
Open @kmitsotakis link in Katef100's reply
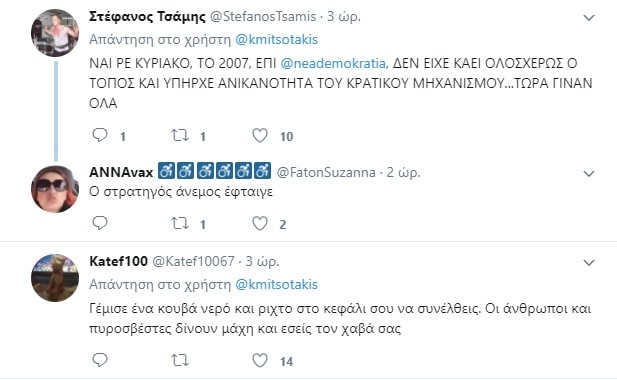(276, 284)
